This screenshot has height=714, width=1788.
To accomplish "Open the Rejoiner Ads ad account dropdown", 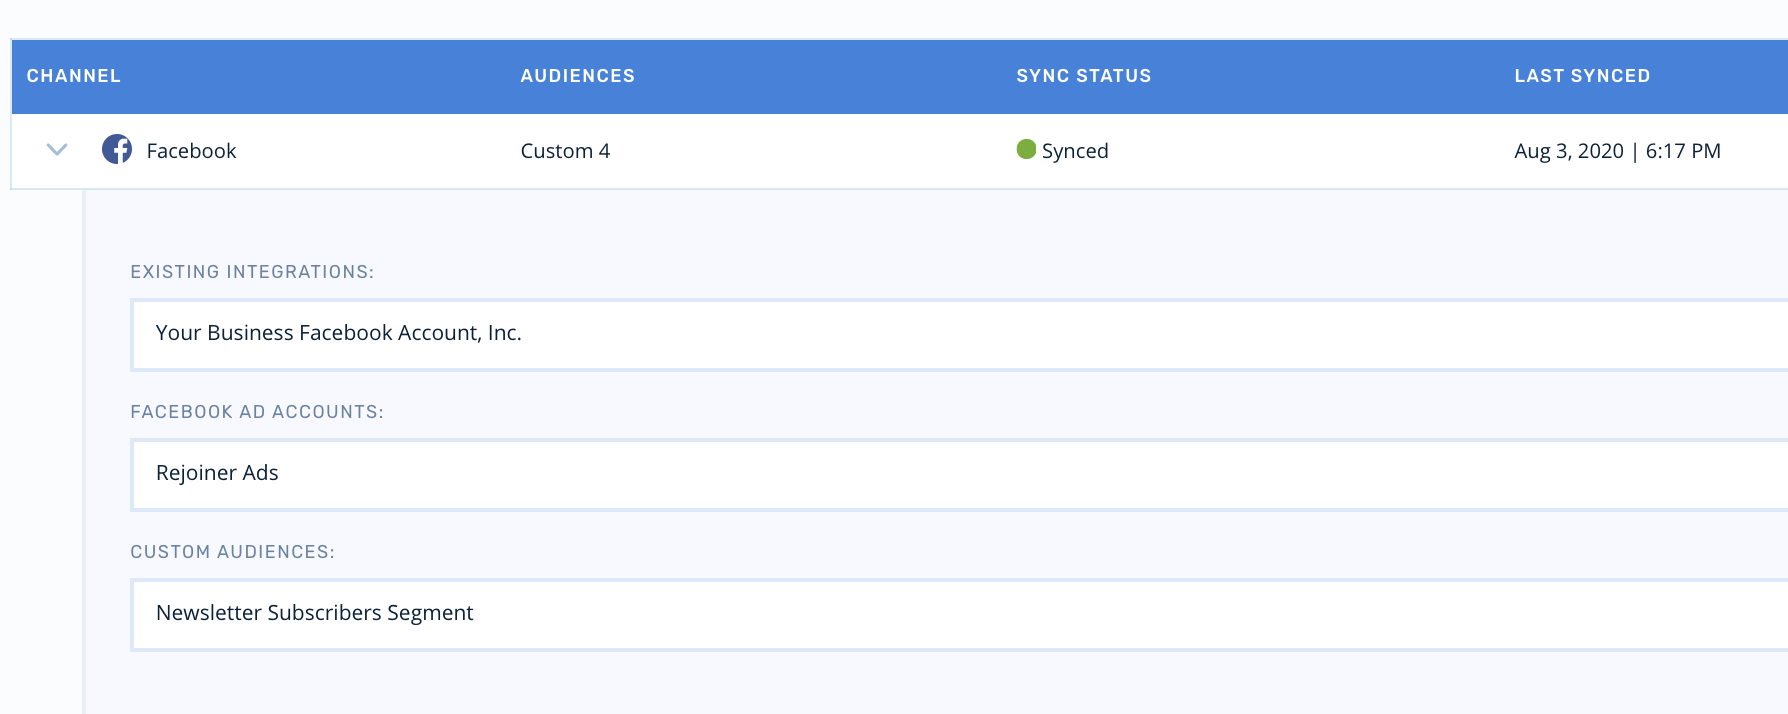I will click(x=958, y=474).
